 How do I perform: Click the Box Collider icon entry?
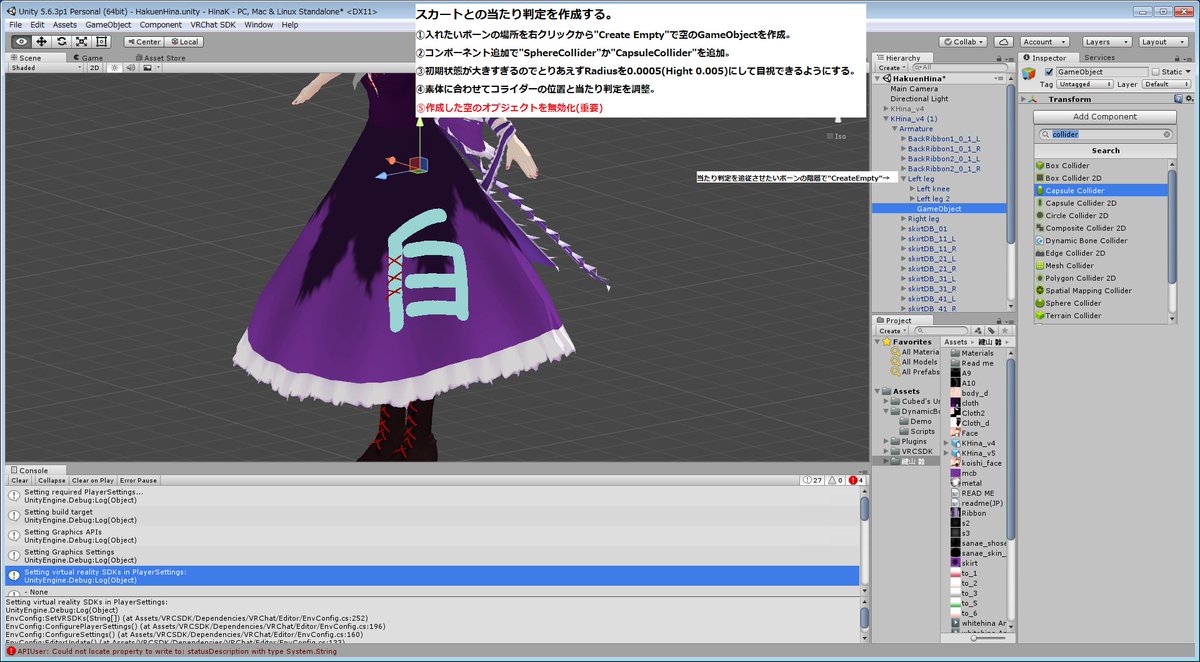[x=1039, y=165]
